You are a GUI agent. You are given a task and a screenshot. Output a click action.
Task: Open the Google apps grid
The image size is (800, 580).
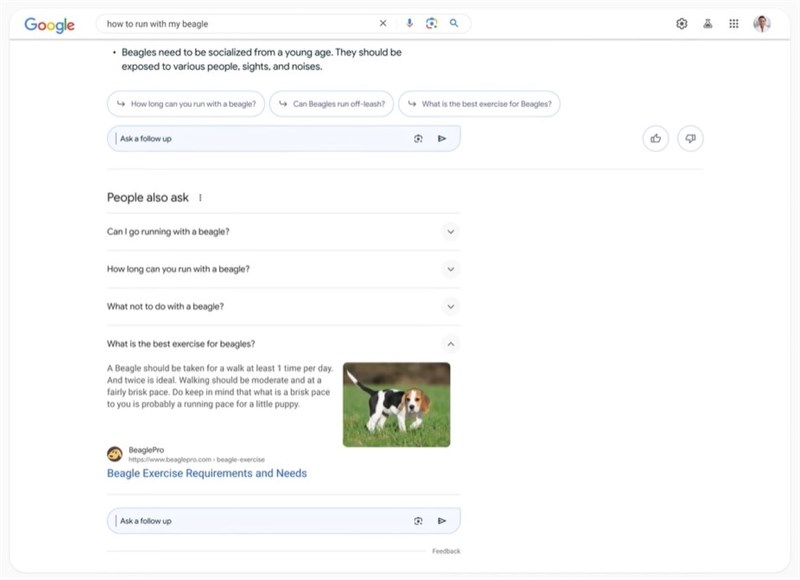point(734,24)
